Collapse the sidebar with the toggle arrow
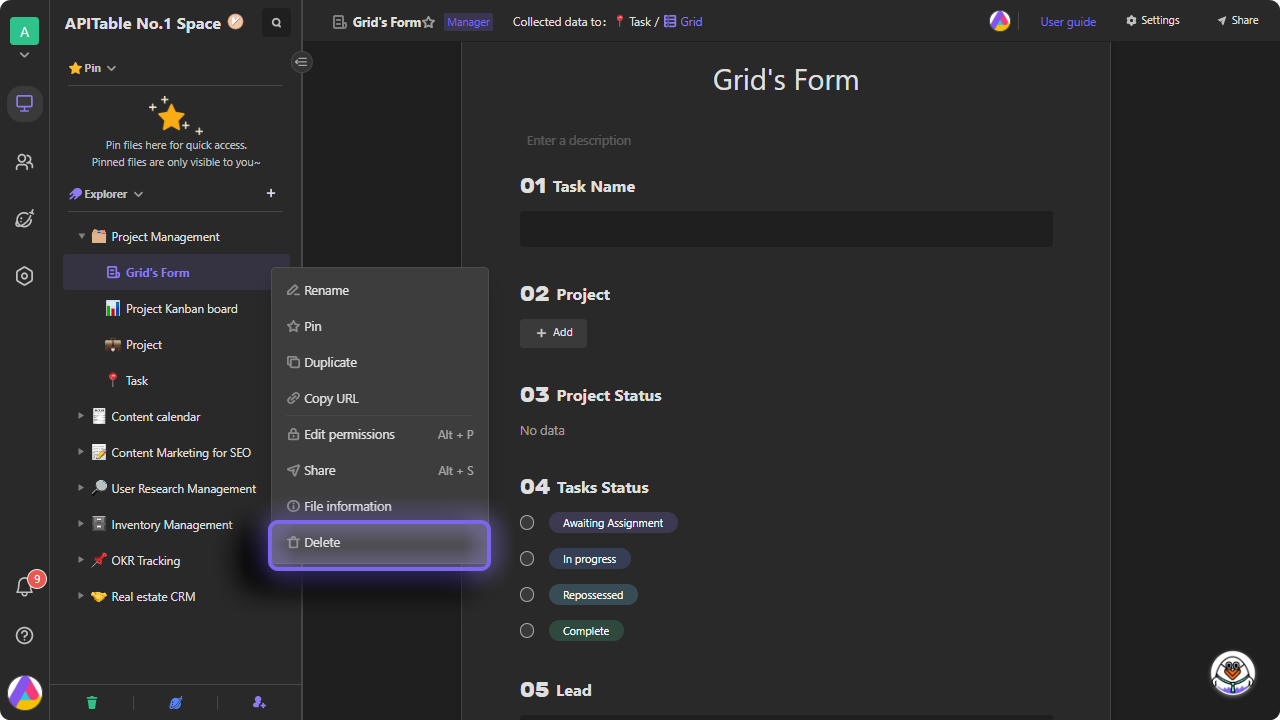Image resolution: width=1280 pixels, height=720 pixels. (301, 62)
